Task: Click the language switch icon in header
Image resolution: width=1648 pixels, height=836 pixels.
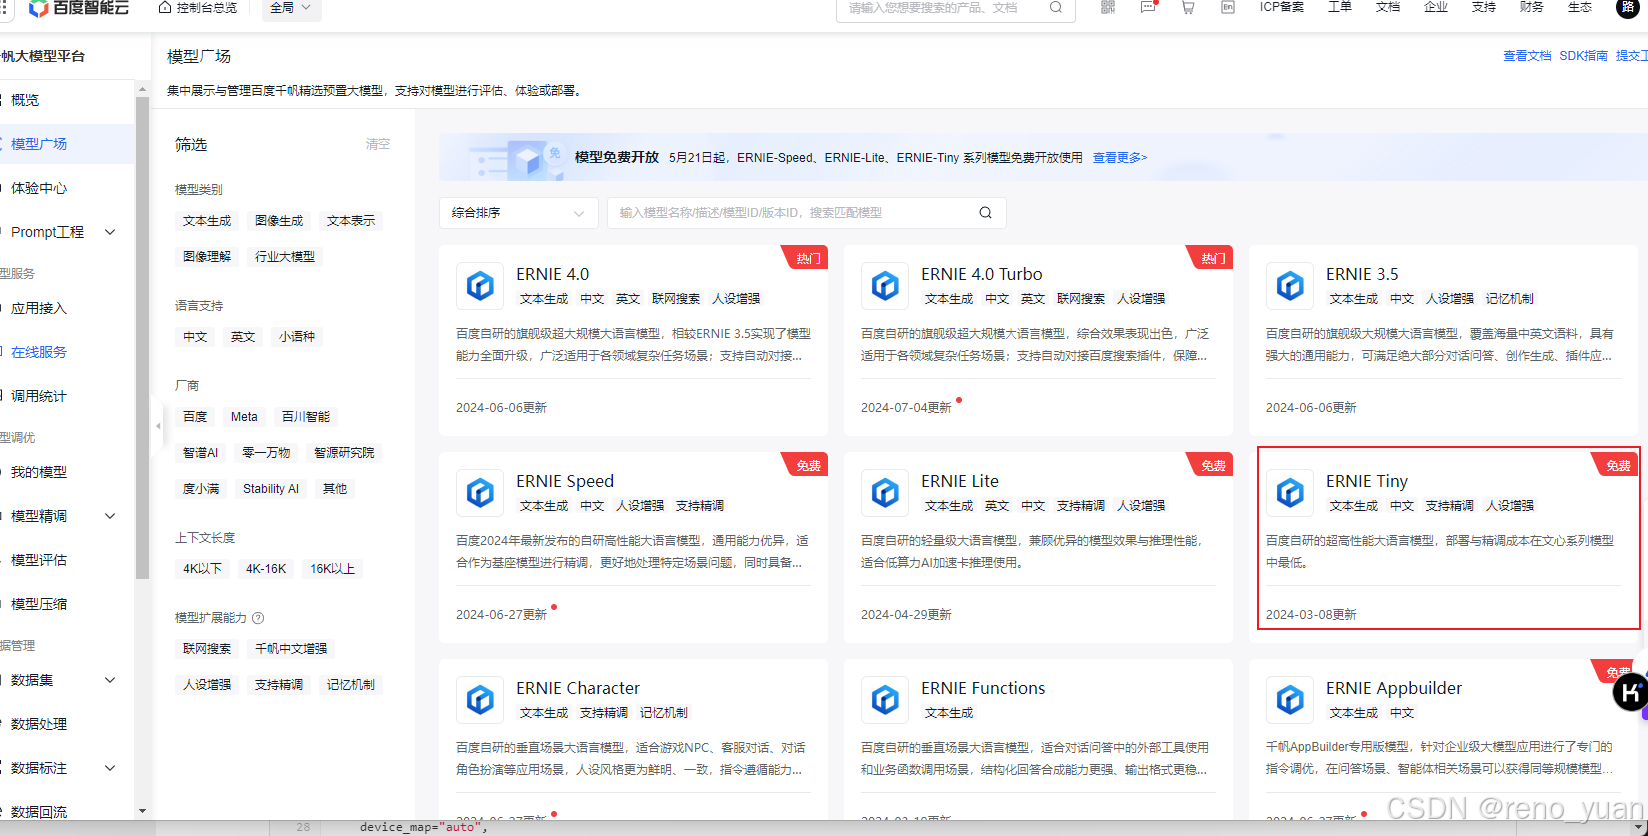Action: pos(1228,7)
